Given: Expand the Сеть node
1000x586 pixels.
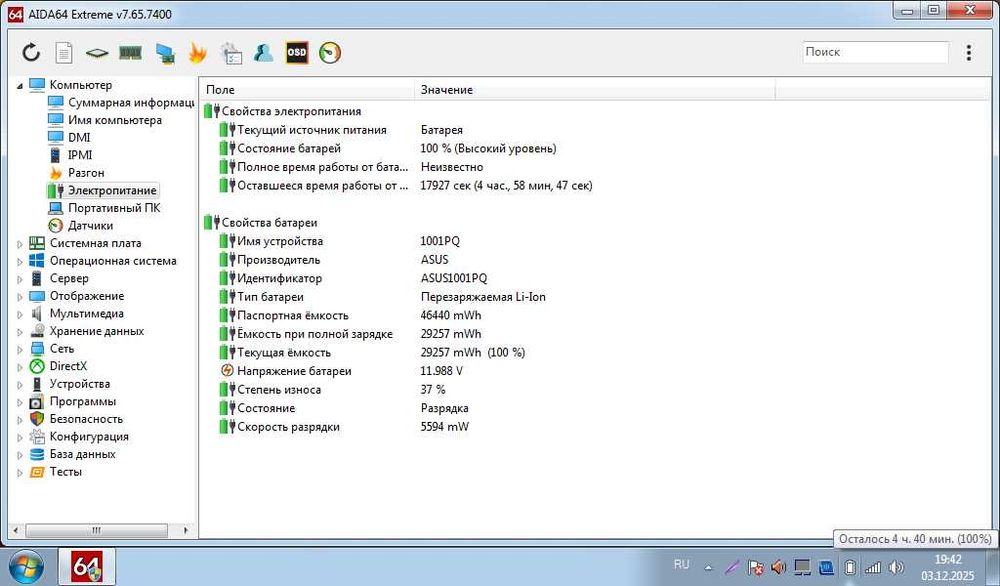Looking at the screenshot, I should 20,349.
